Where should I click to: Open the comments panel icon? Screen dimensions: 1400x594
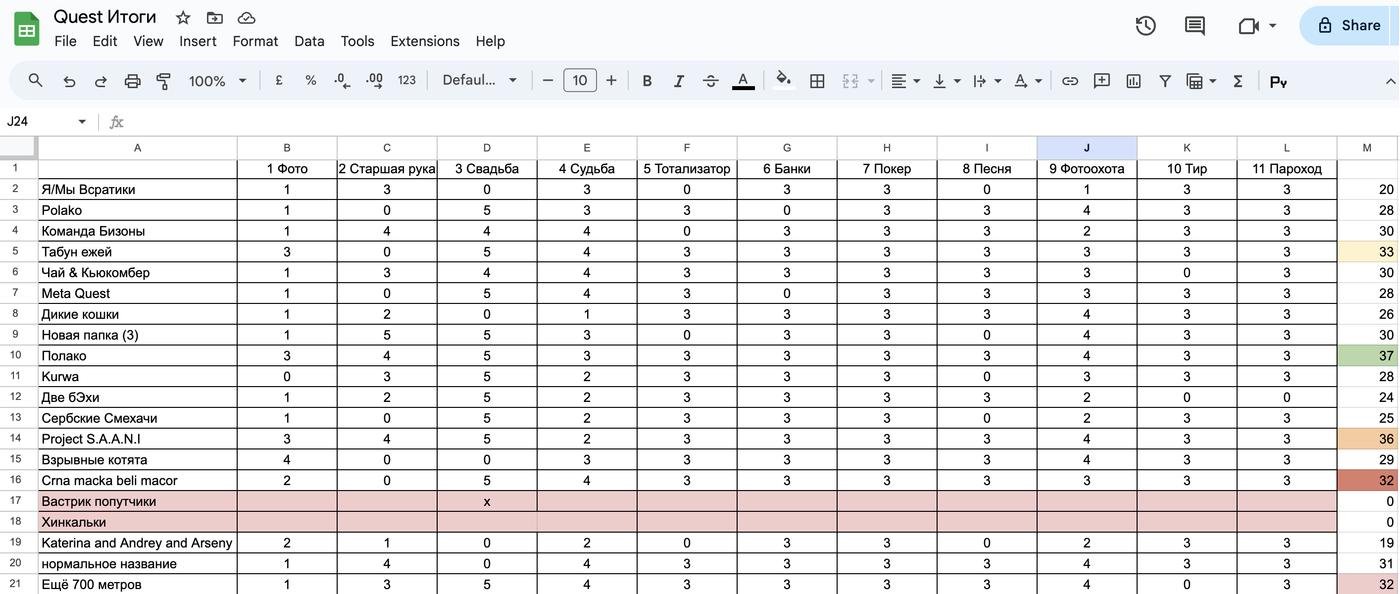click(1194, 26)
